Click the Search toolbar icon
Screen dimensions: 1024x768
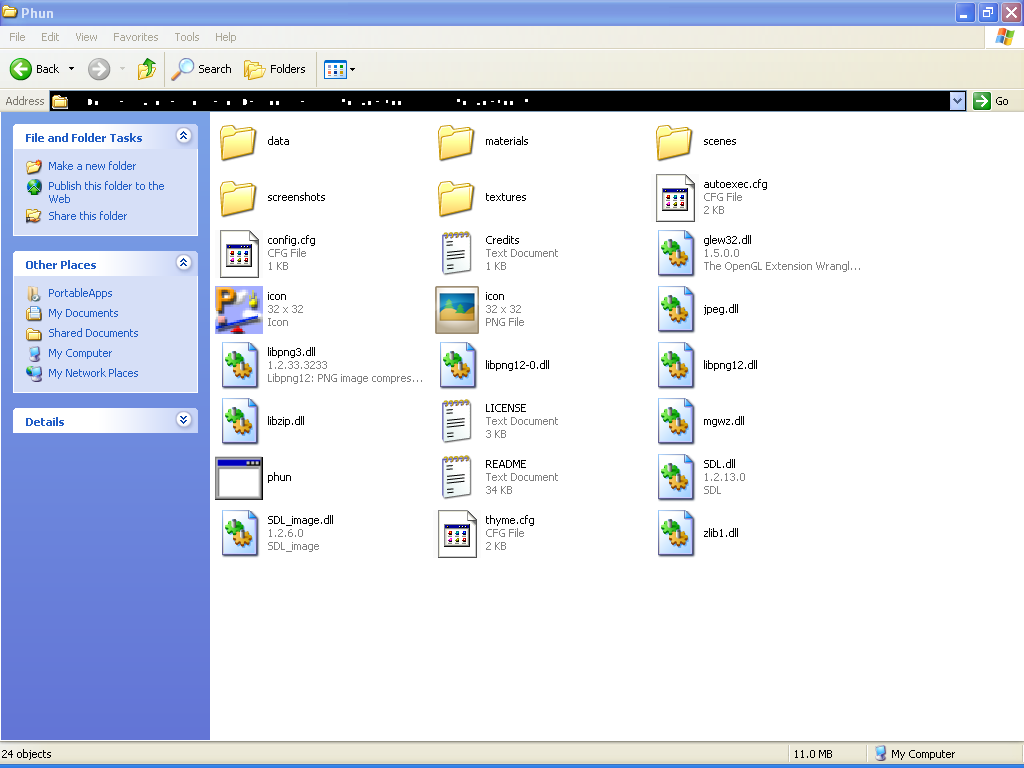tap(201, 69)
